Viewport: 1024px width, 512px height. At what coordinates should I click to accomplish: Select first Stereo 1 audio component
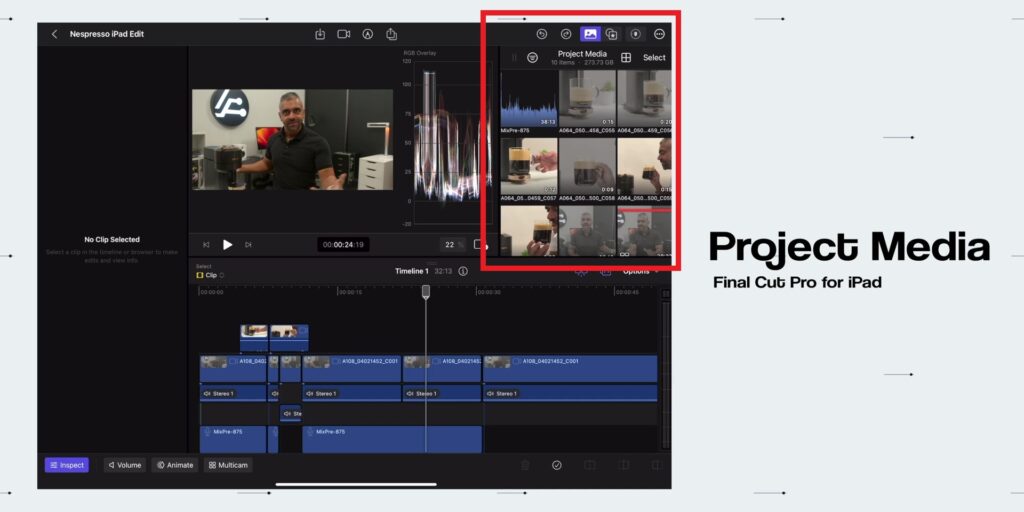233,393
